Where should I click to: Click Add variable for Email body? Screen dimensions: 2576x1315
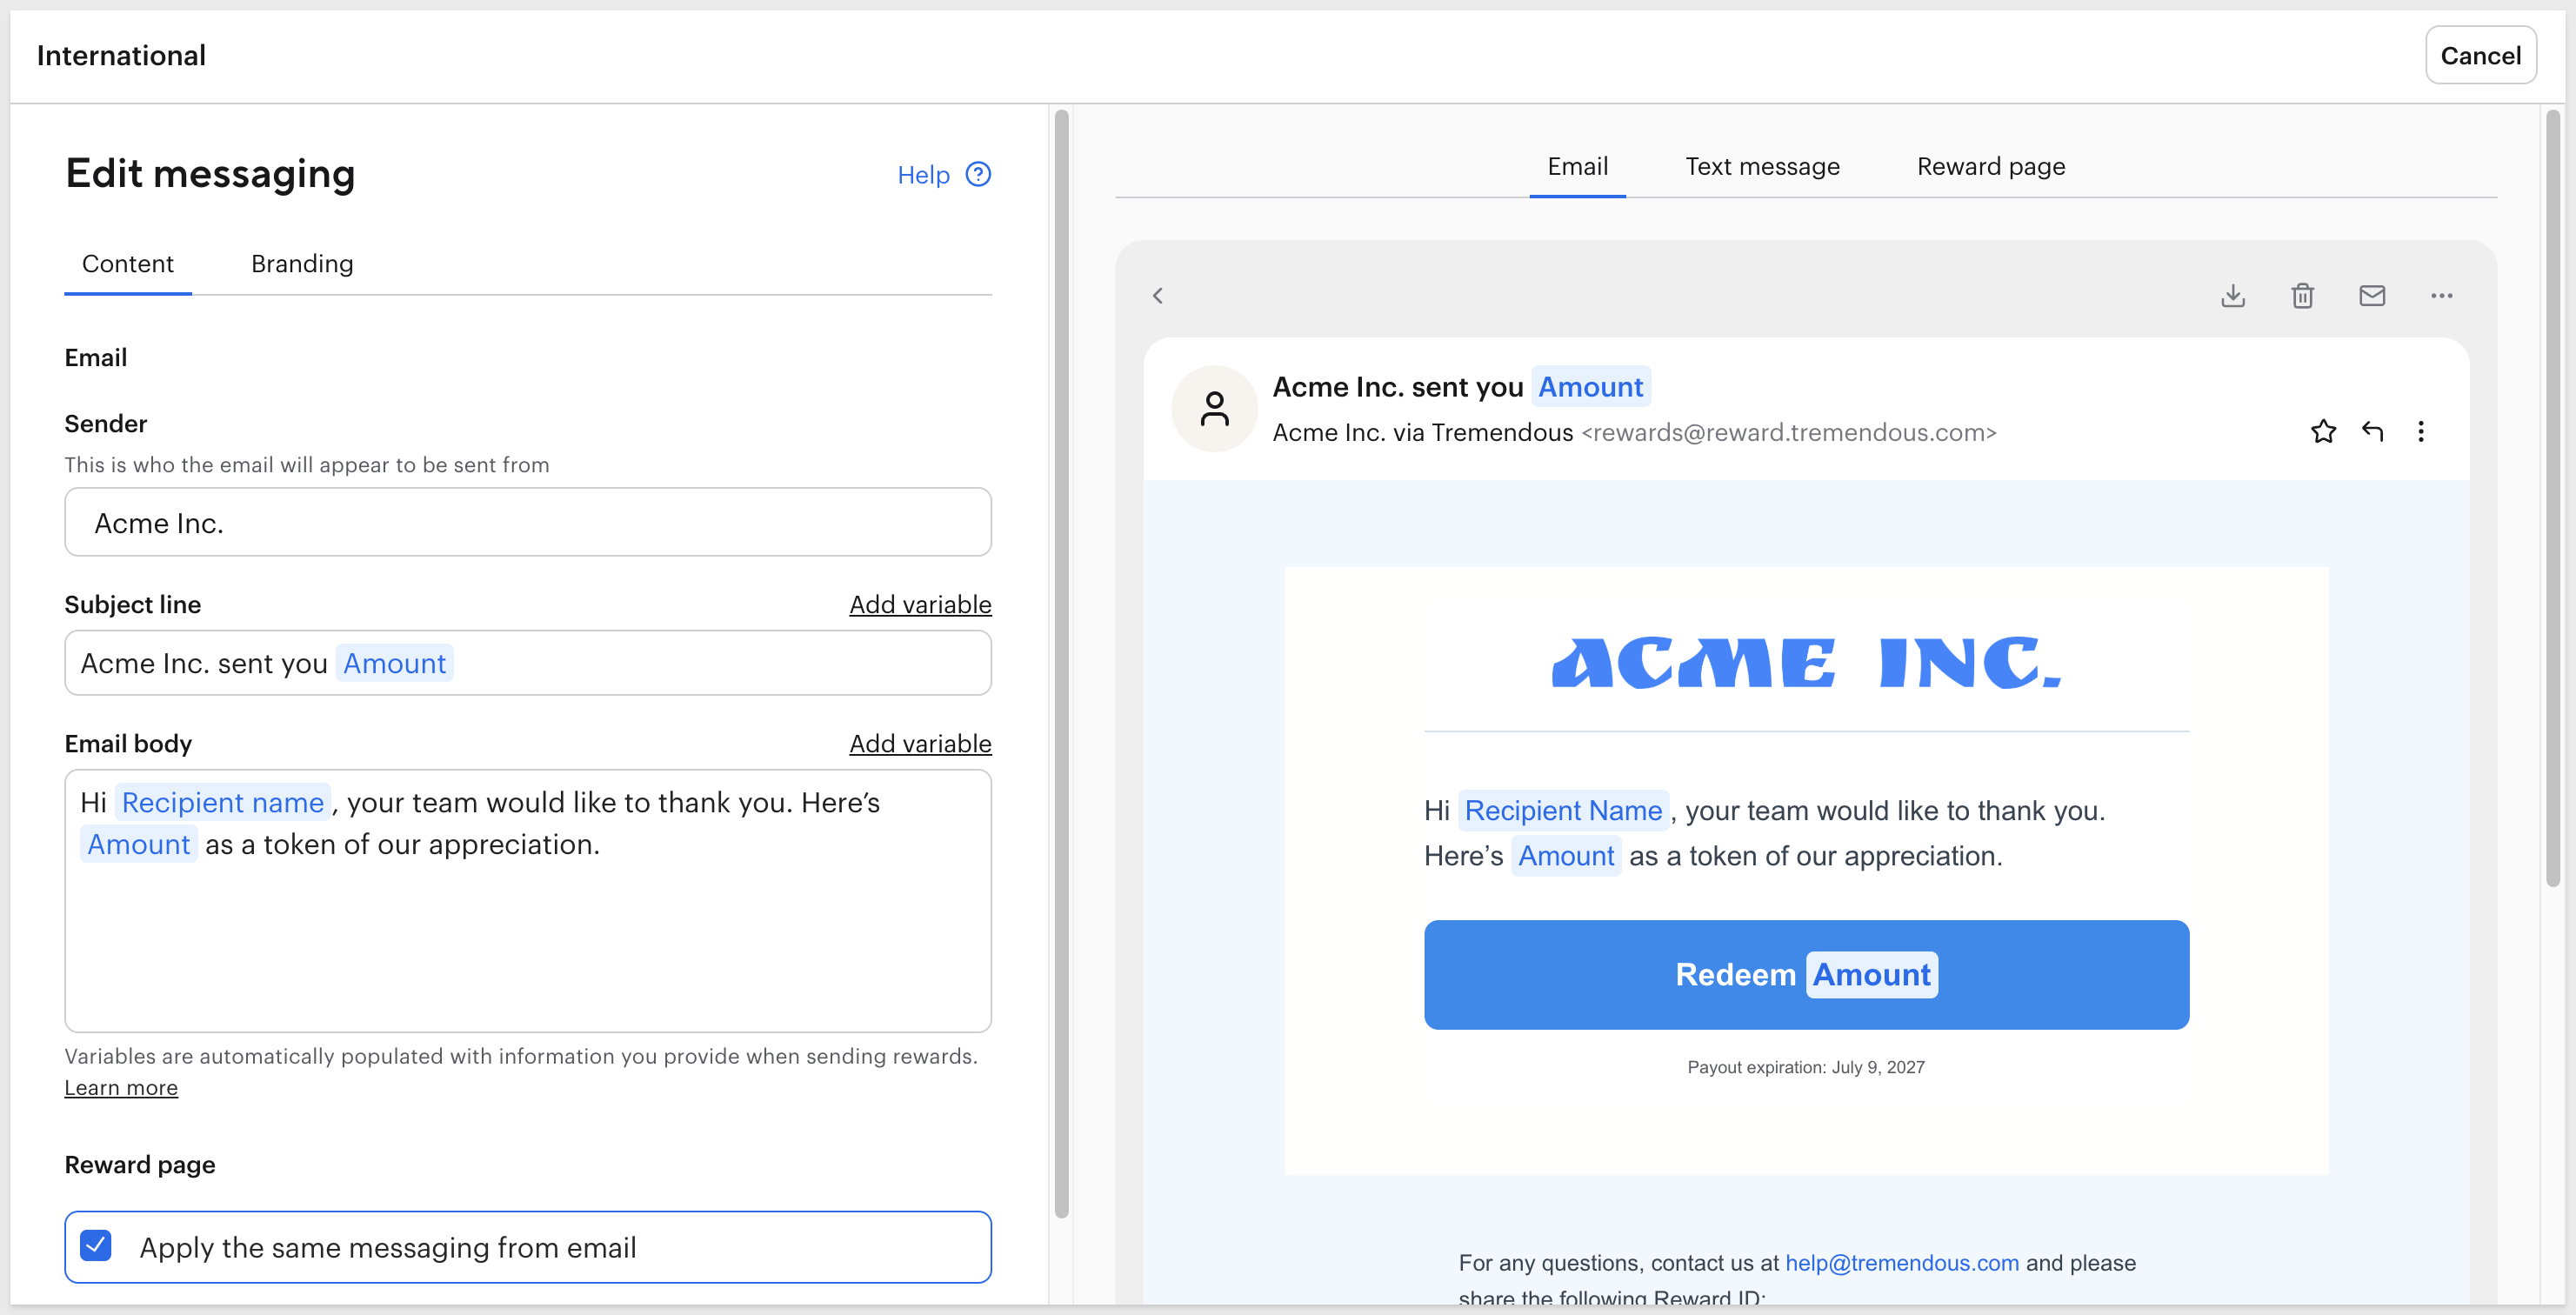[920, 743]
